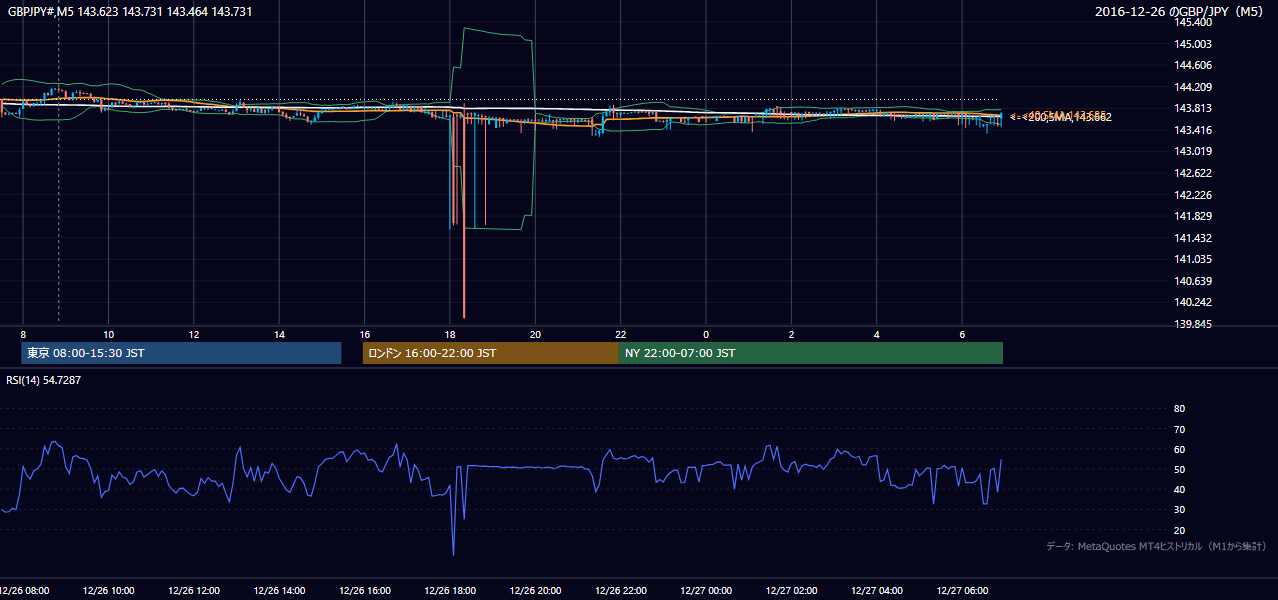1278x600 pixels.
Task: Click the 144.209 price axis label
Action: 1193,87
